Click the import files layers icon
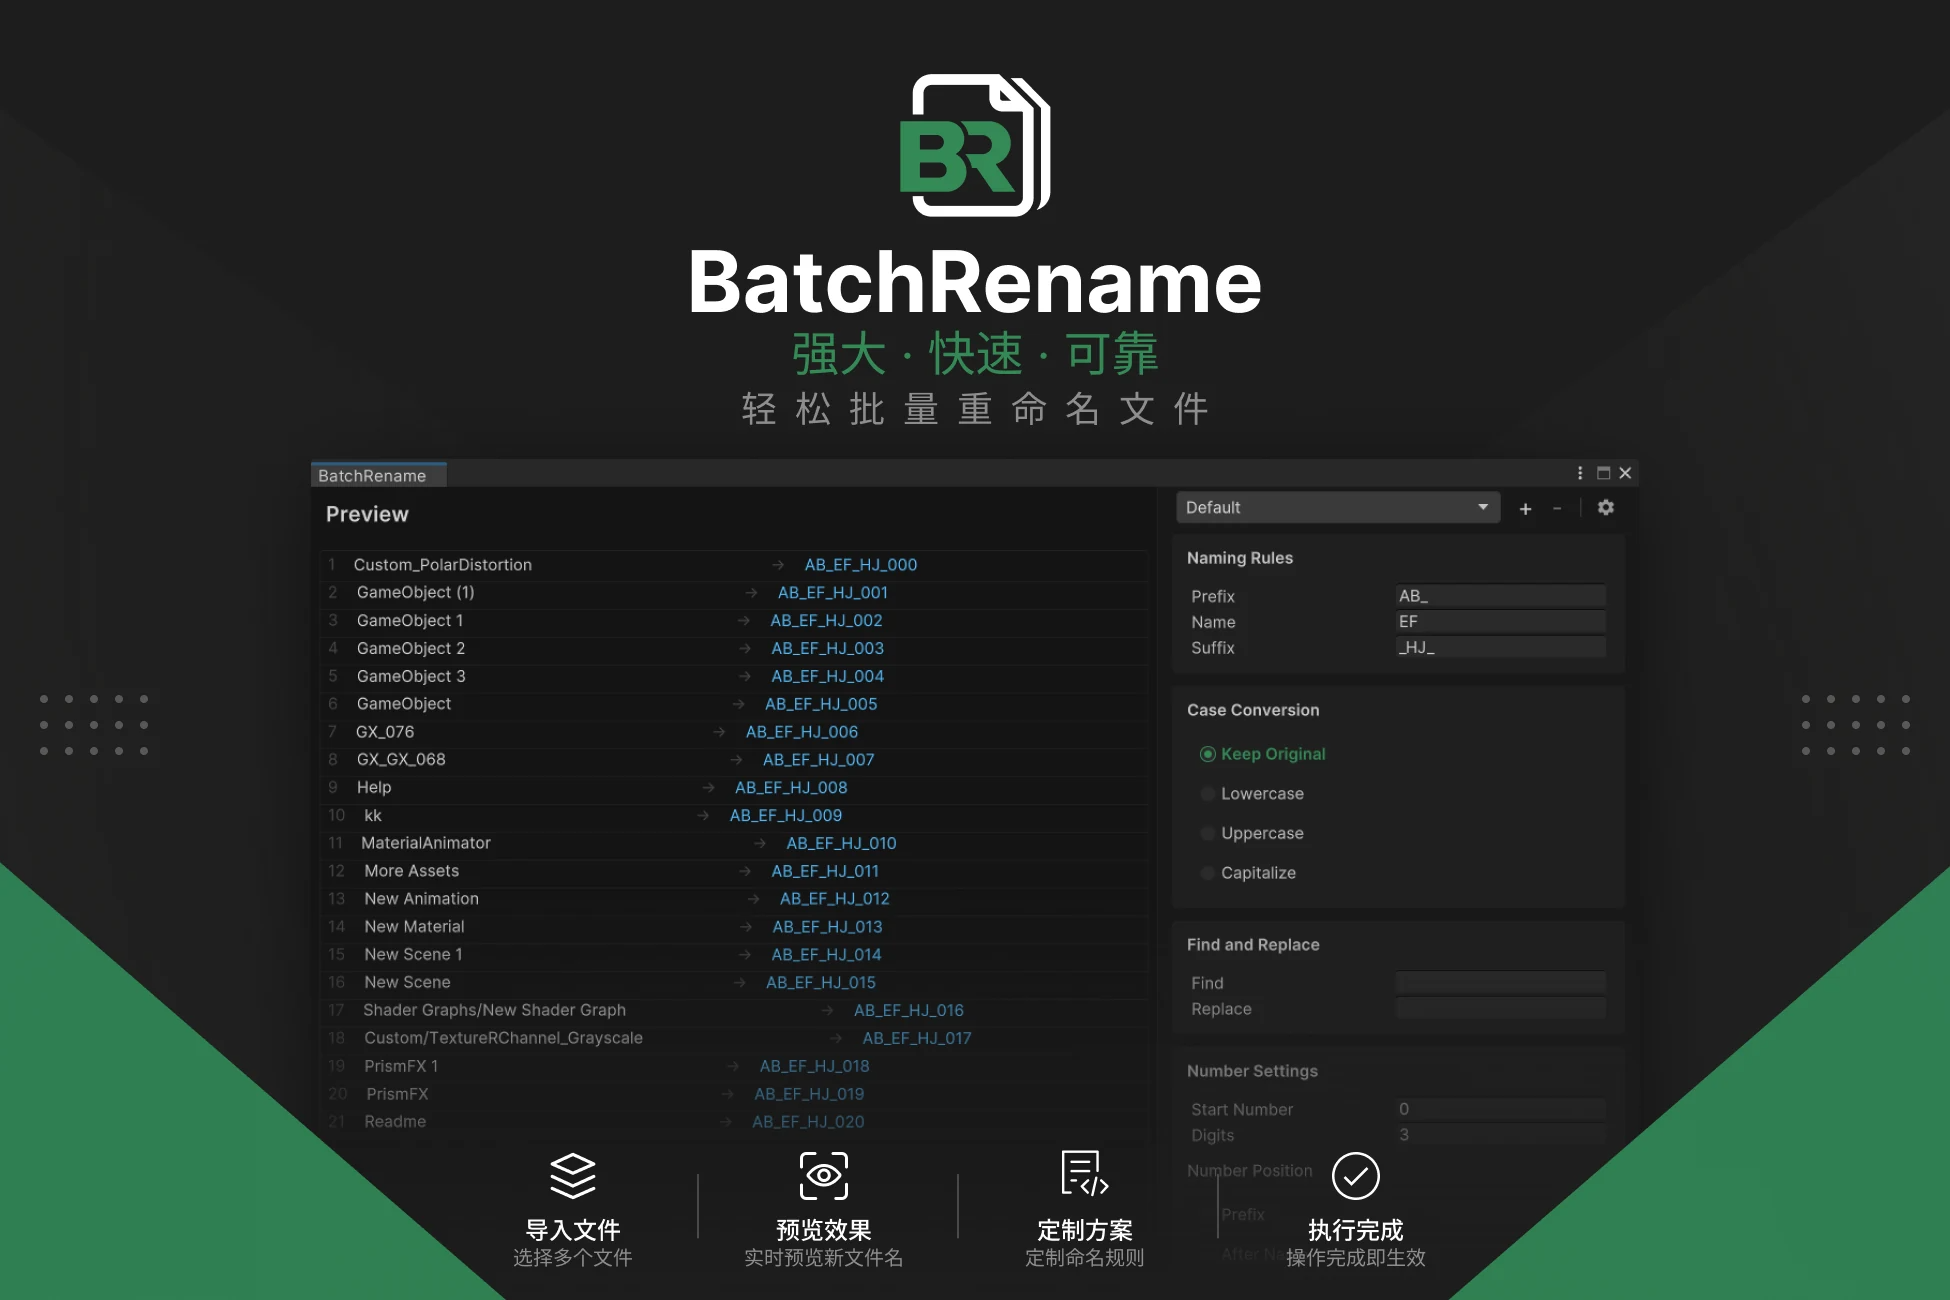 click(573, 1175)
